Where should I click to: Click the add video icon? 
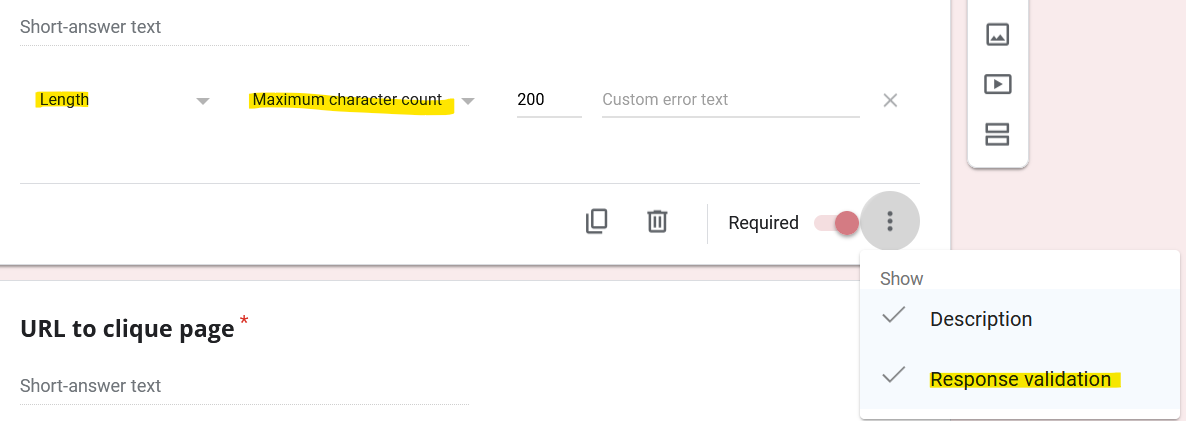pyautogui.click(x=997, y=84)
